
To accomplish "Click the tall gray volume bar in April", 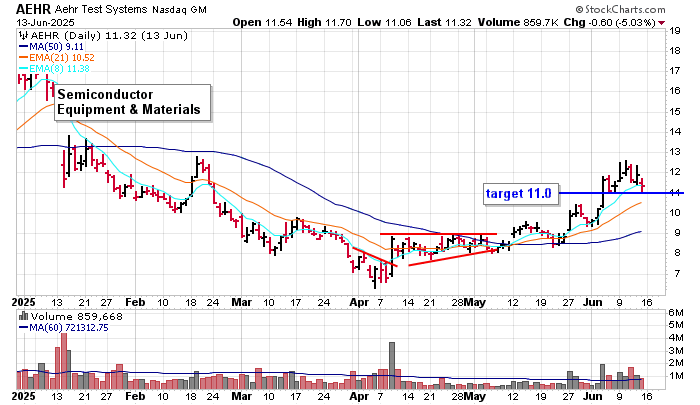I will [392, 365].
